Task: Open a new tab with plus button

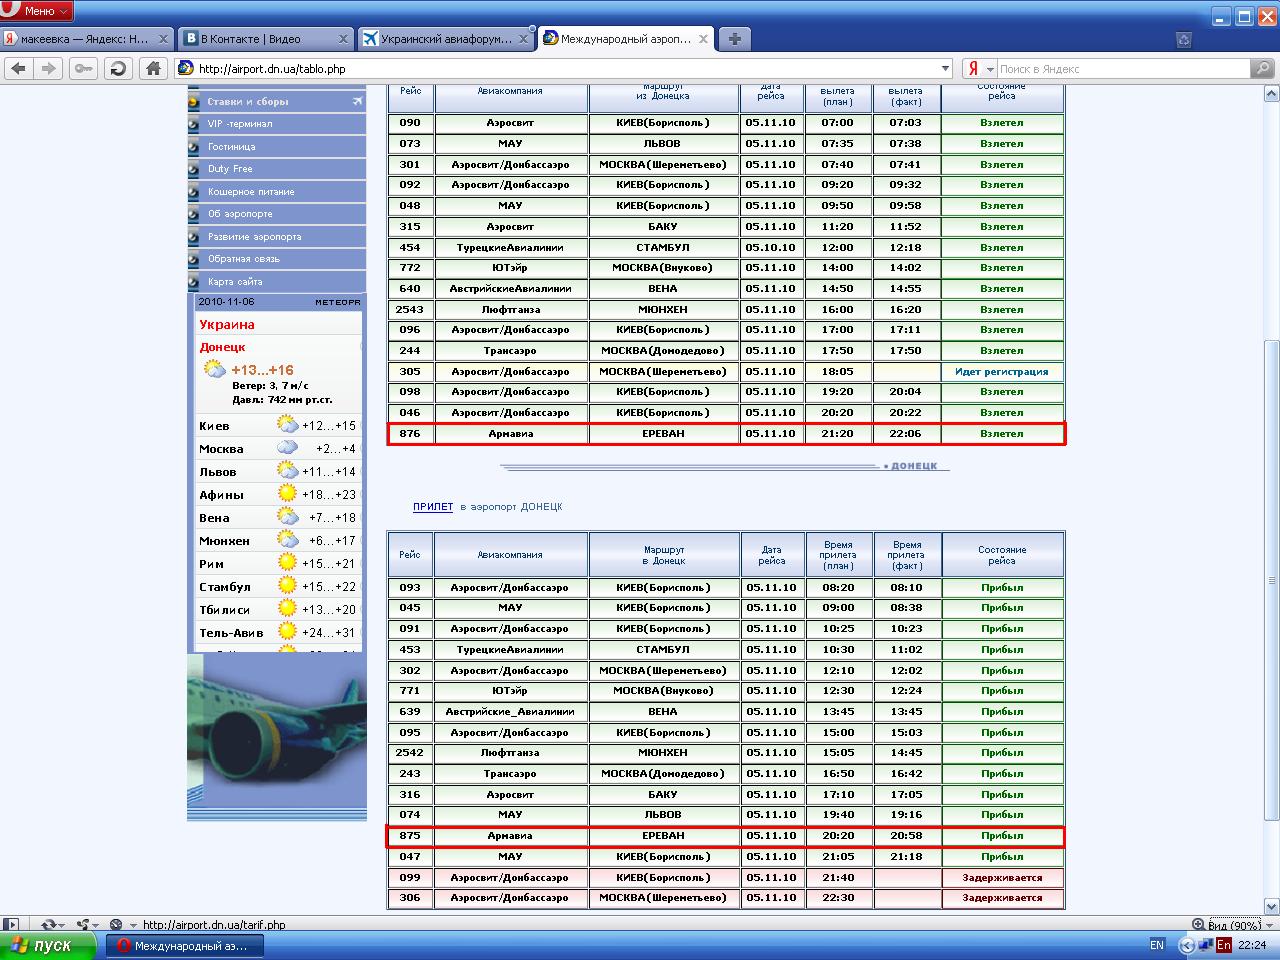Action: point(734,39)
